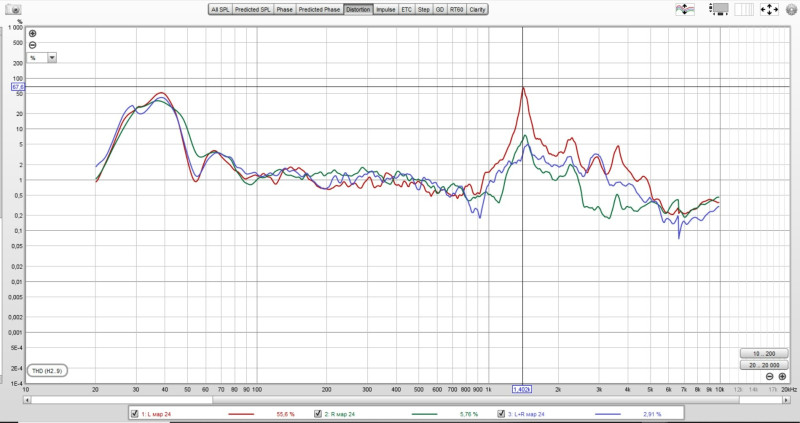Switch to Predicted SPL tab

(253, 9)
